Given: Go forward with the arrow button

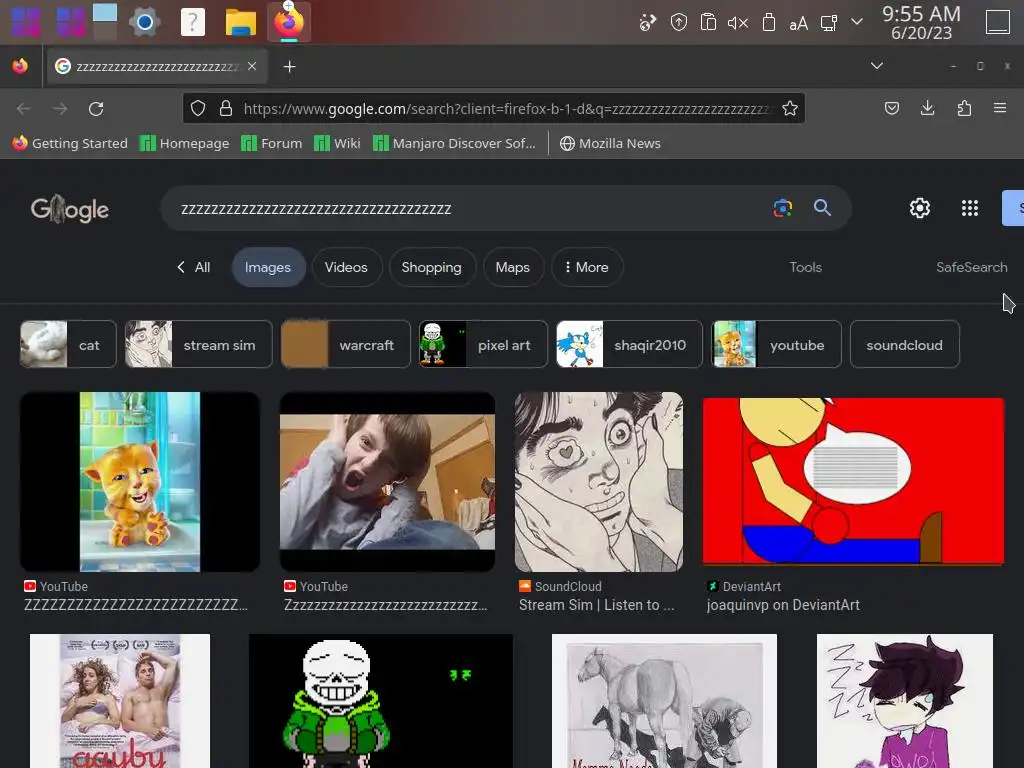Looking at the screenshot, I should (60, 108).
